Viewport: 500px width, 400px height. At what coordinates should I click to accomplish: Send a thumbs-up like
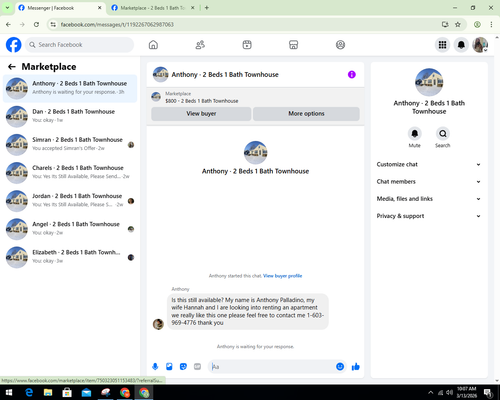point(356,367)
